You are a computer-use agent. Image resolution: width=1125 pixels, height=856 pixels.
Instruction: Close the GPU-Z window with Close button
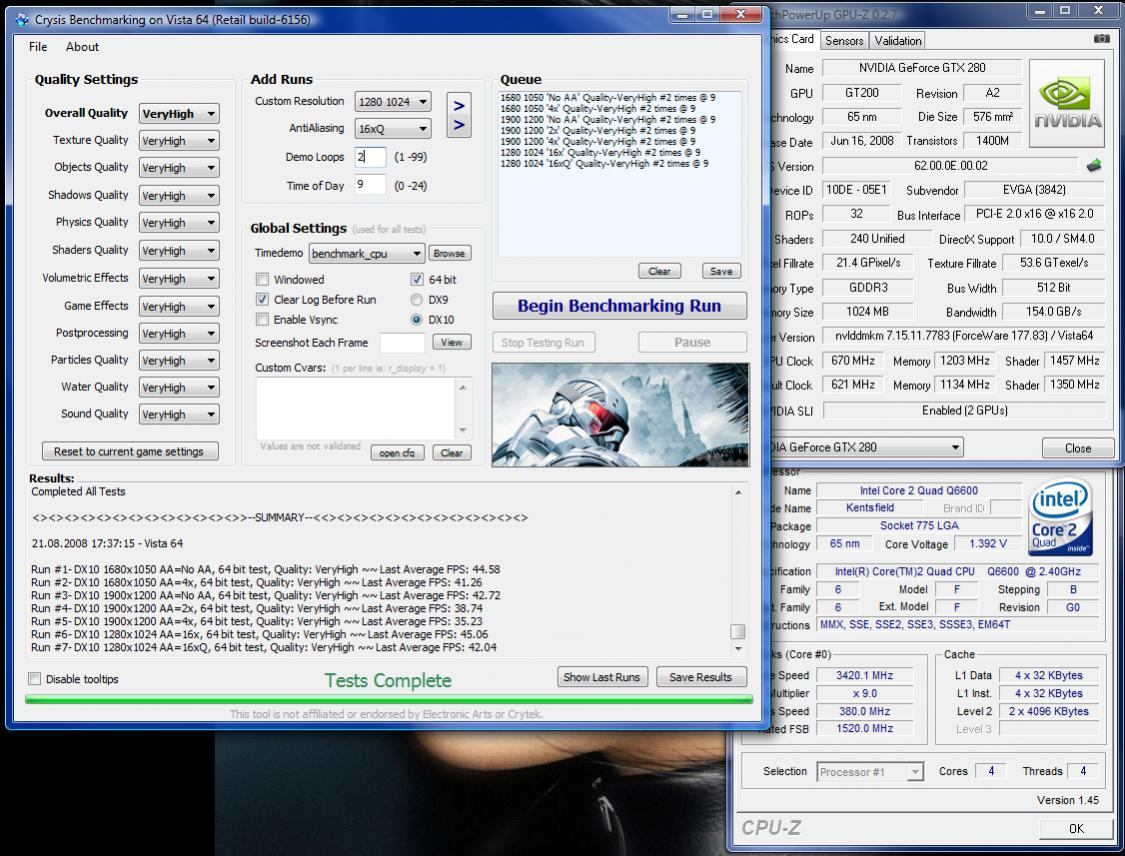pyautogui.click(x=1078, y=448)
